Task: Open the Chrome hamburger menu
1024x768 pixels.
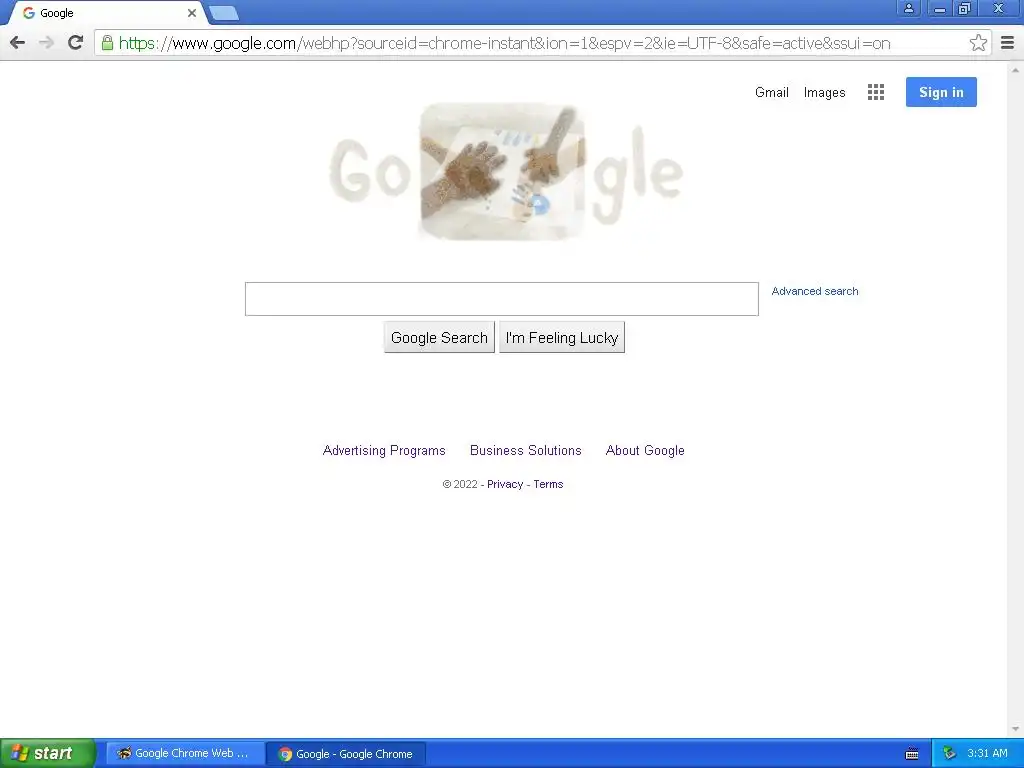Action: coord(1008,43)
